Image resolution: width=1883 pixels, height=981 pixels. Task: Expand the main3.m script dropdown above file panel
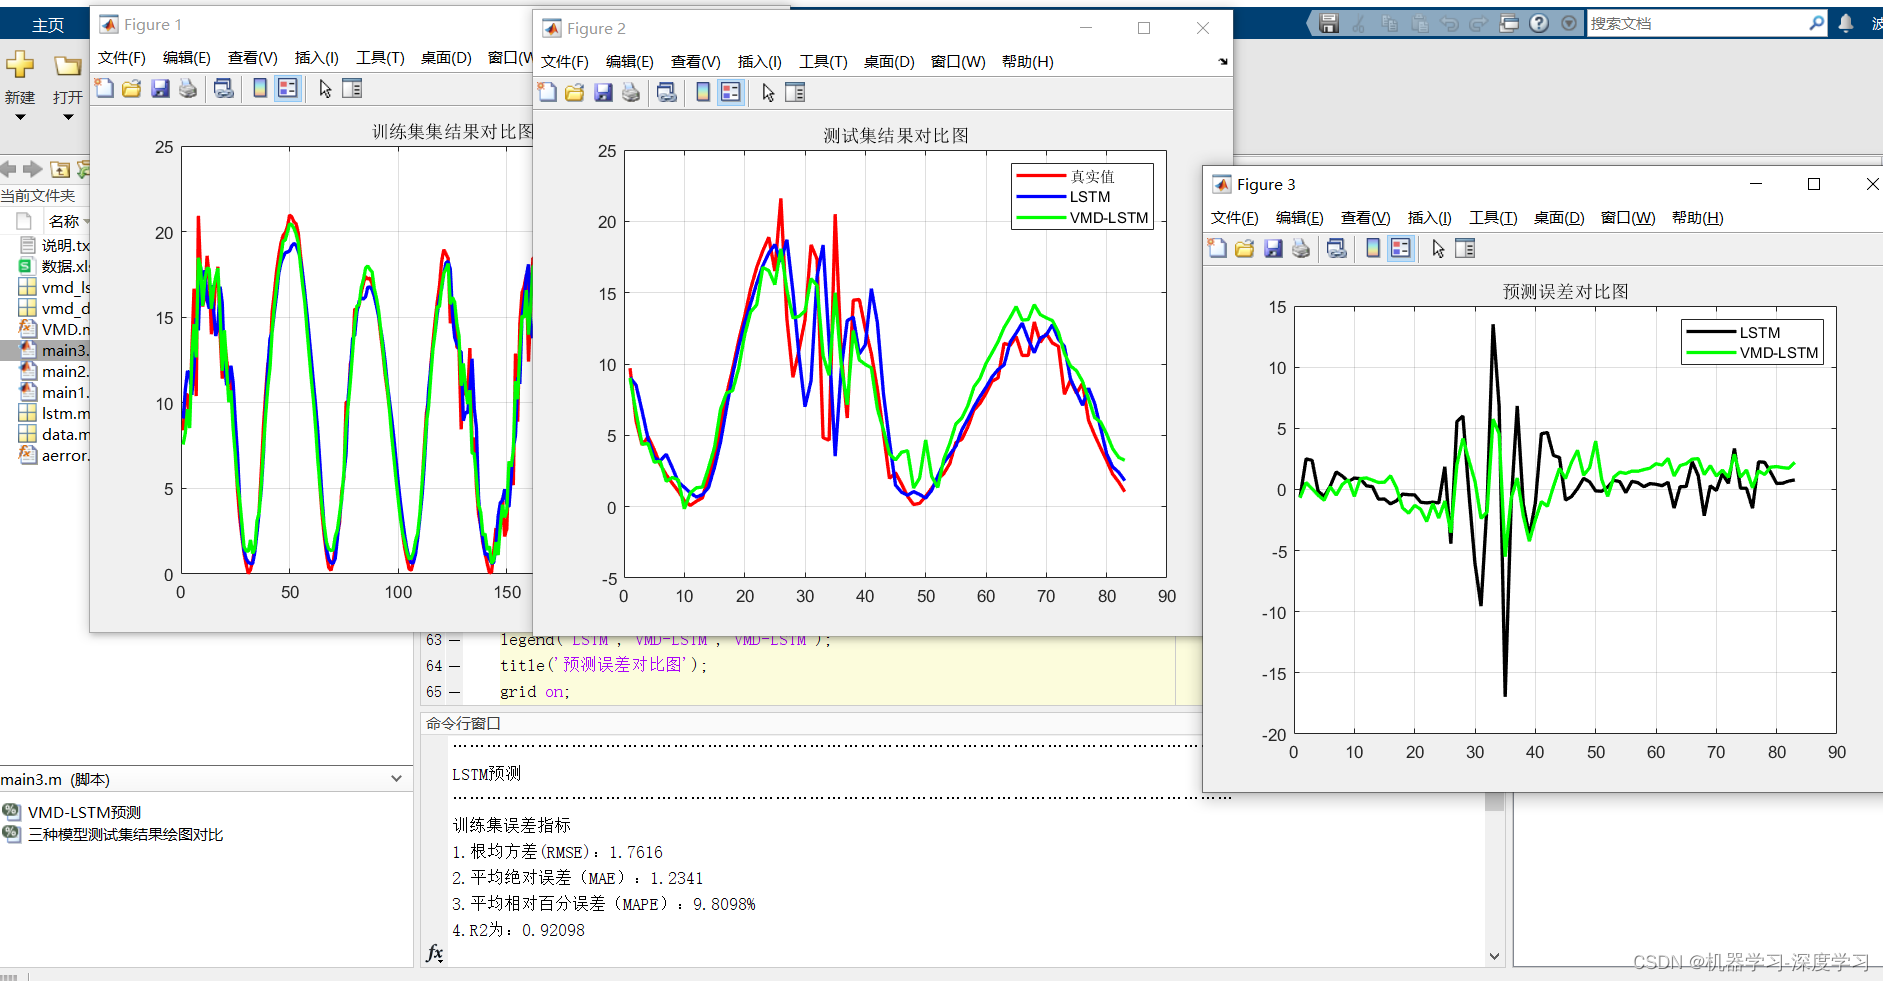(x=396, y=778)
